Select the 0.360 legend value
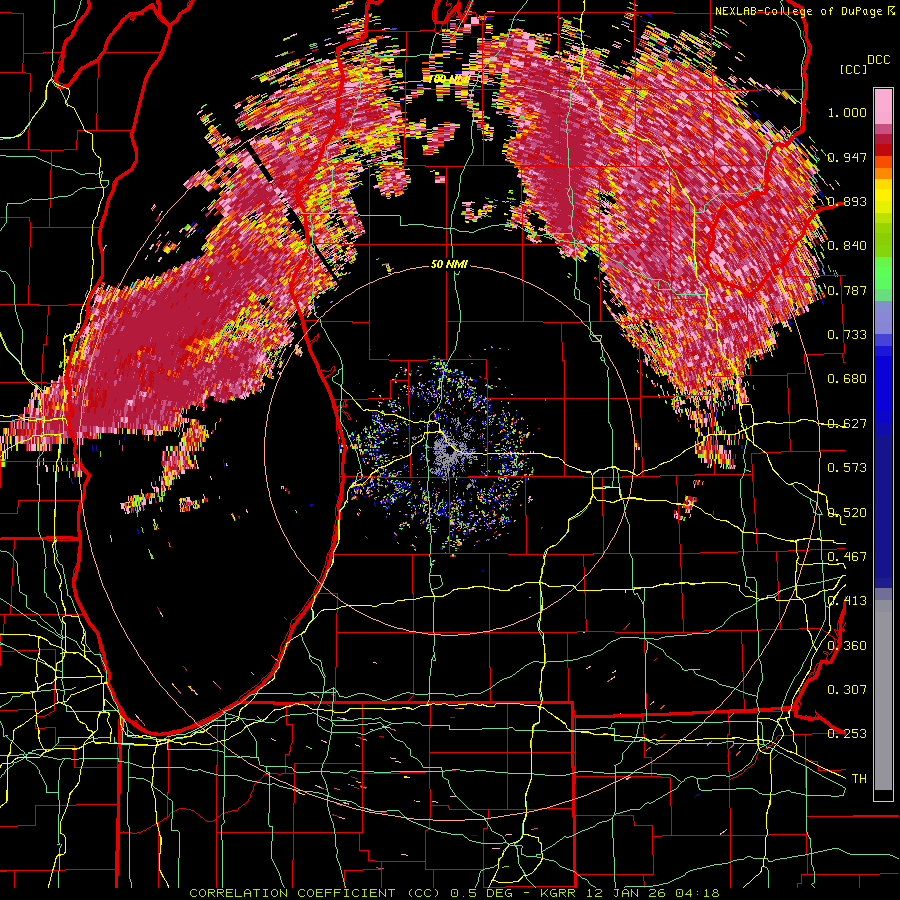Viewport: 900px width, 900px height. (847, 646)
